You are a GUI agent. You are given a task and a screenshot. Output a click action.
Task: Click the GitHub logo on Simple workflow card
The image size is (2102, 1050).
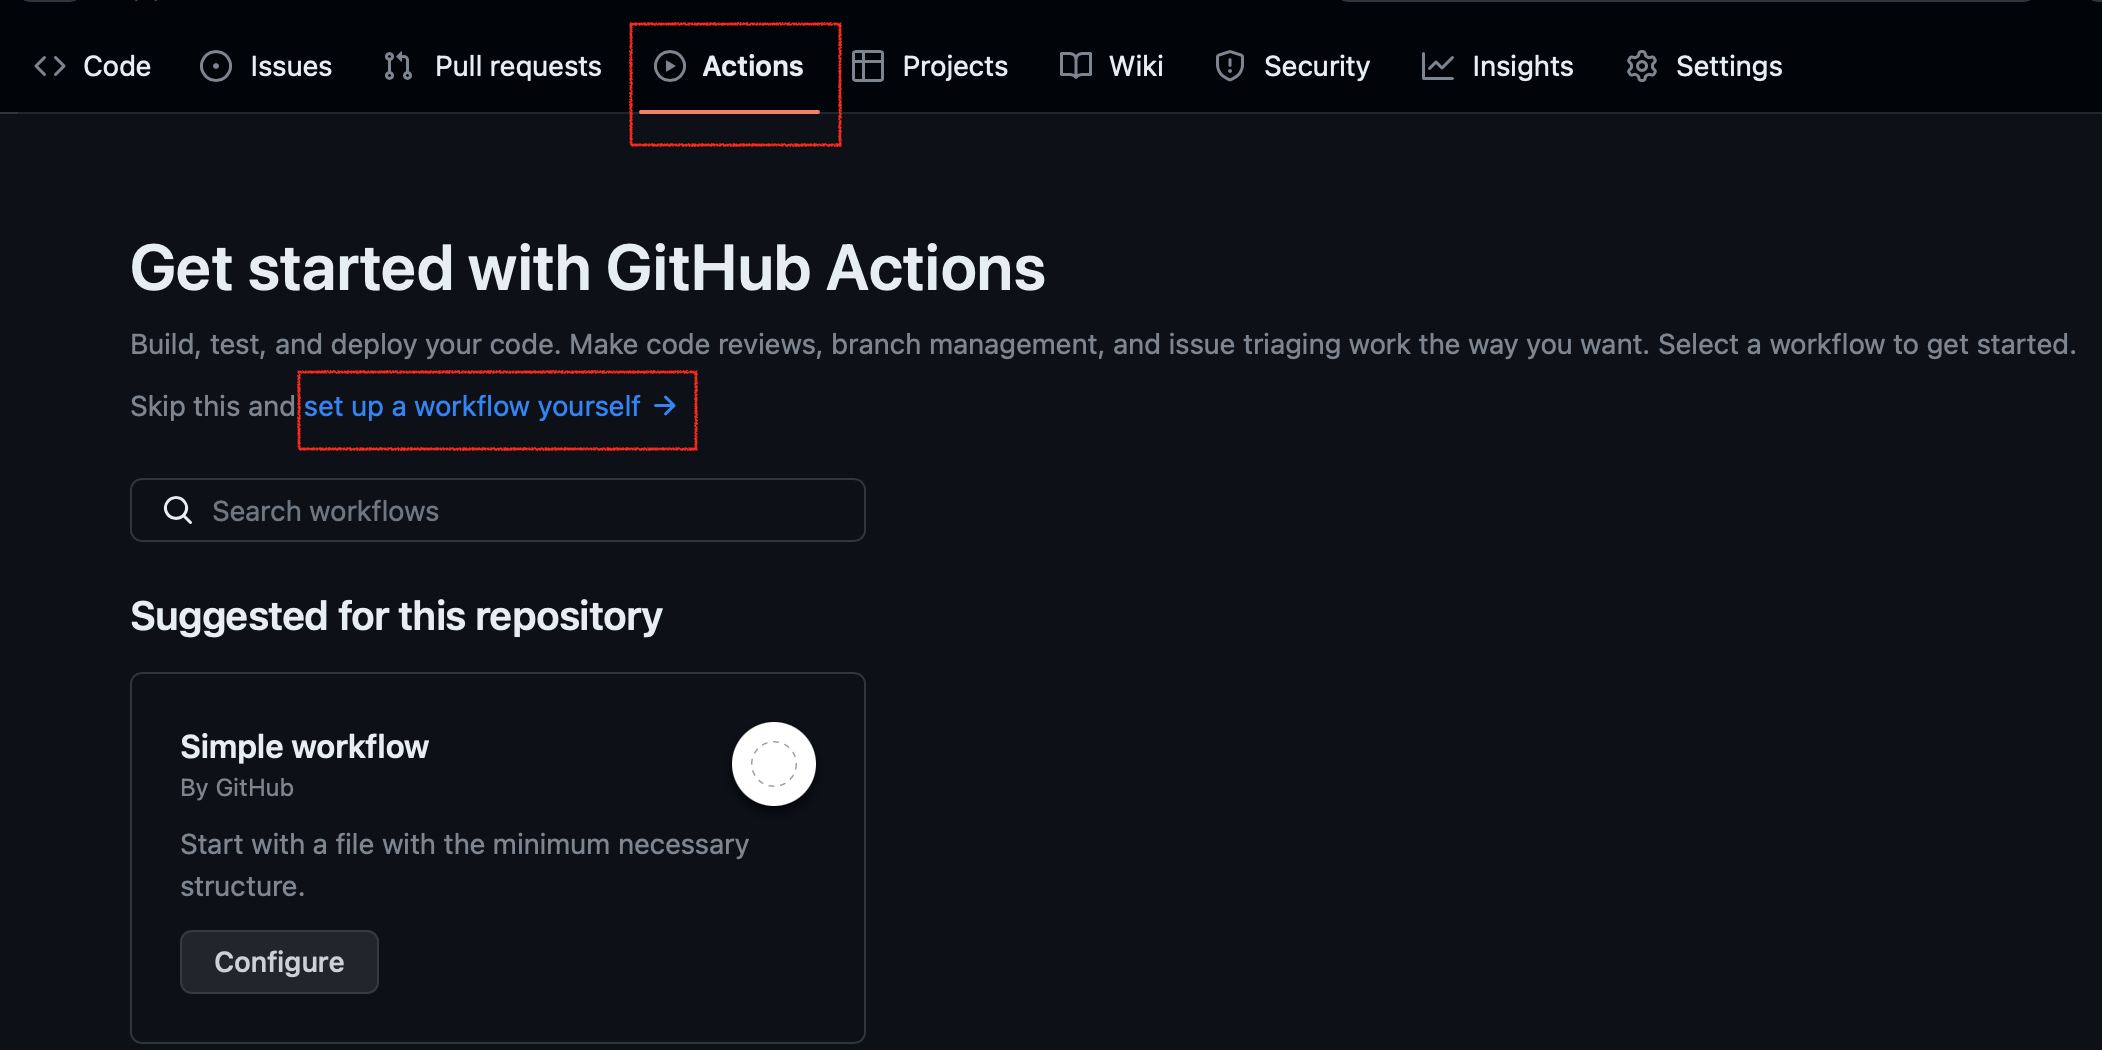774,763
